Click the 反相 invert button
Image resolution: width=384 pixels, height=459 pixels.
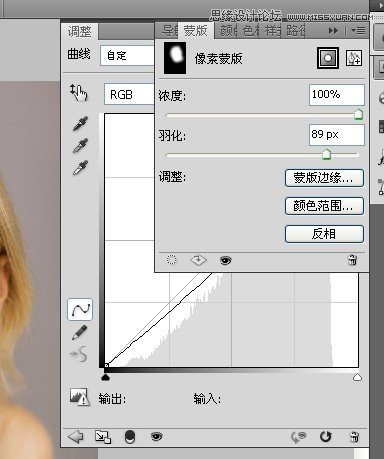[x=324, y=234]
